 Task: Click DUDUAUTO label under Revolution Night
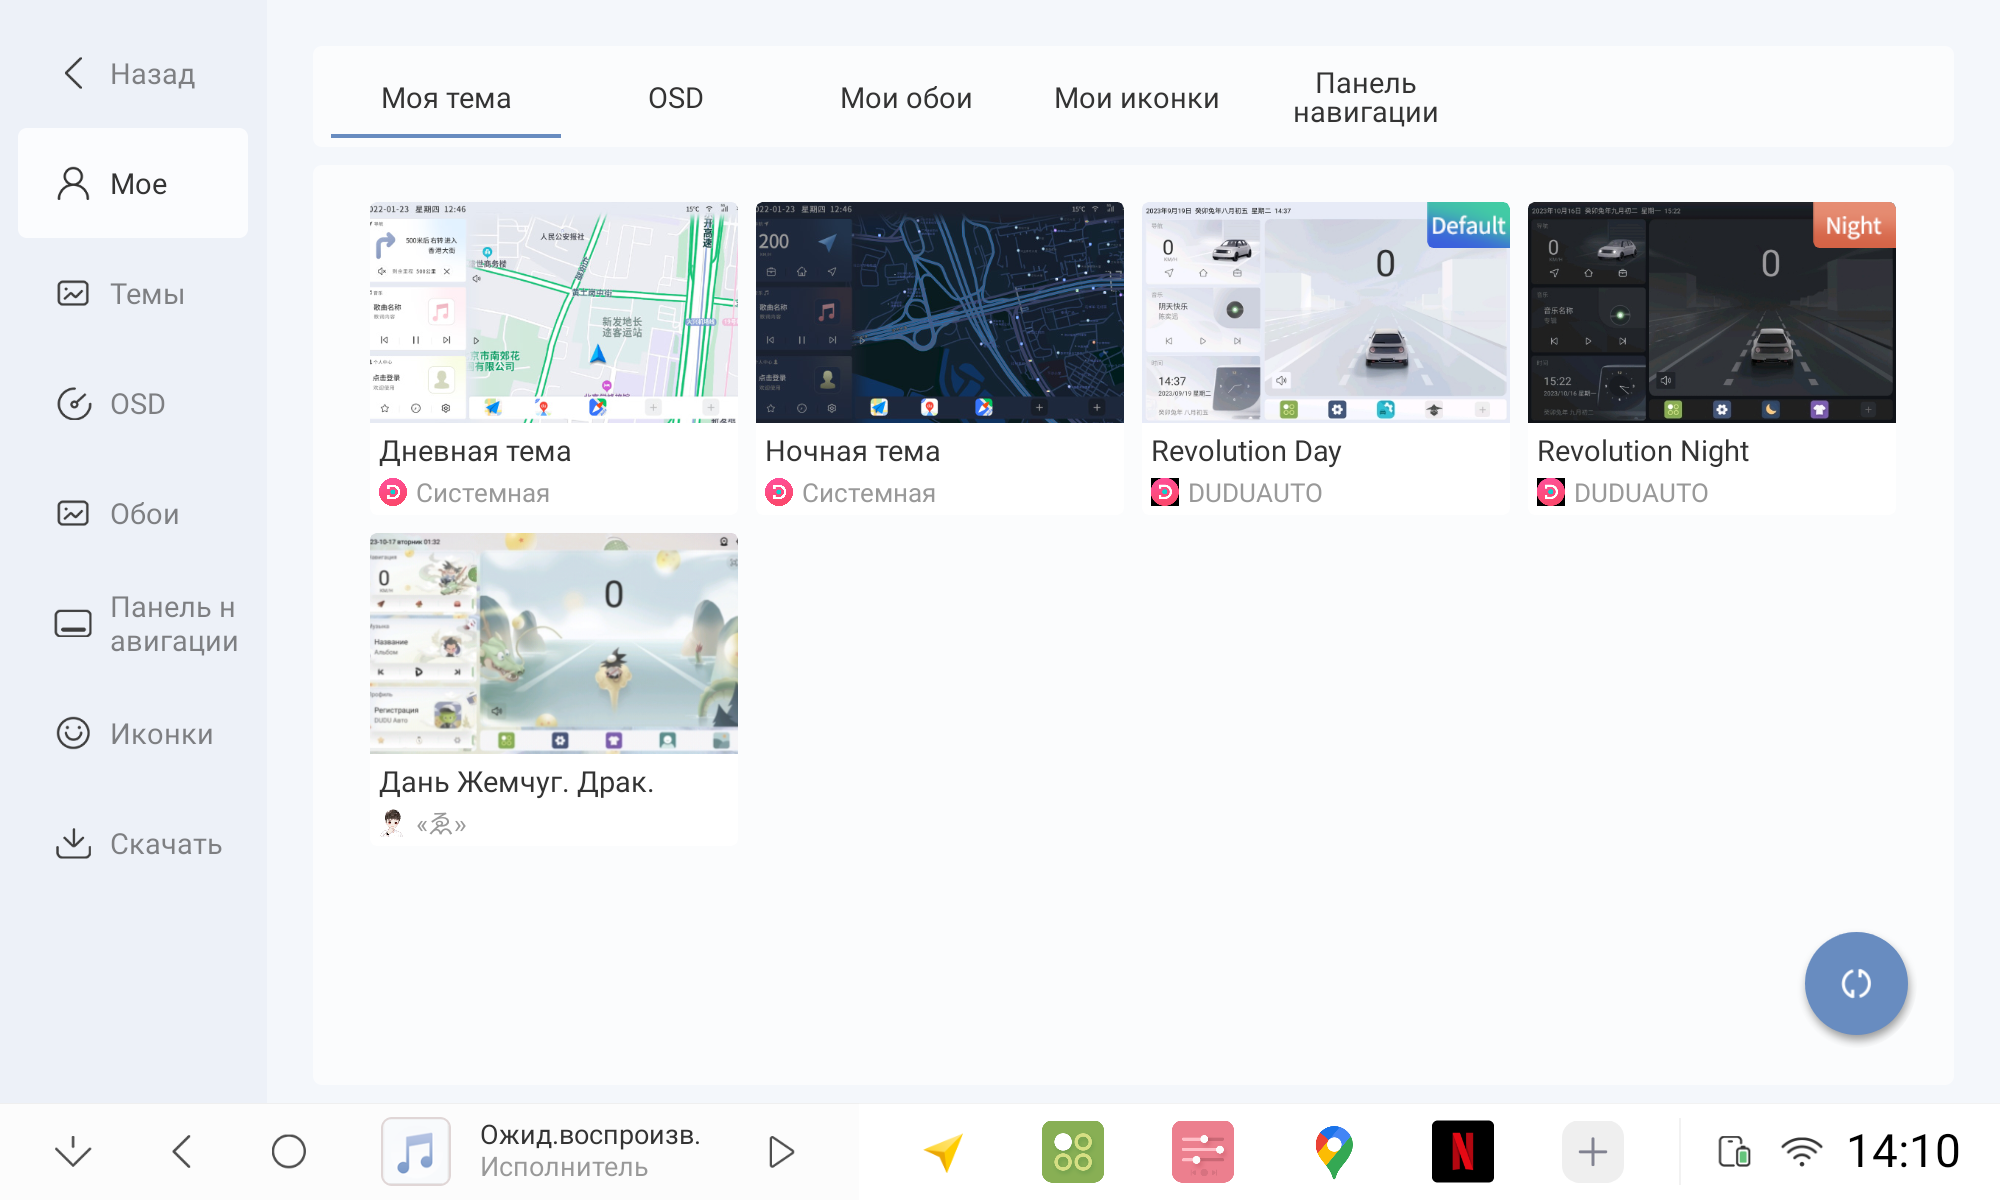1641,493
